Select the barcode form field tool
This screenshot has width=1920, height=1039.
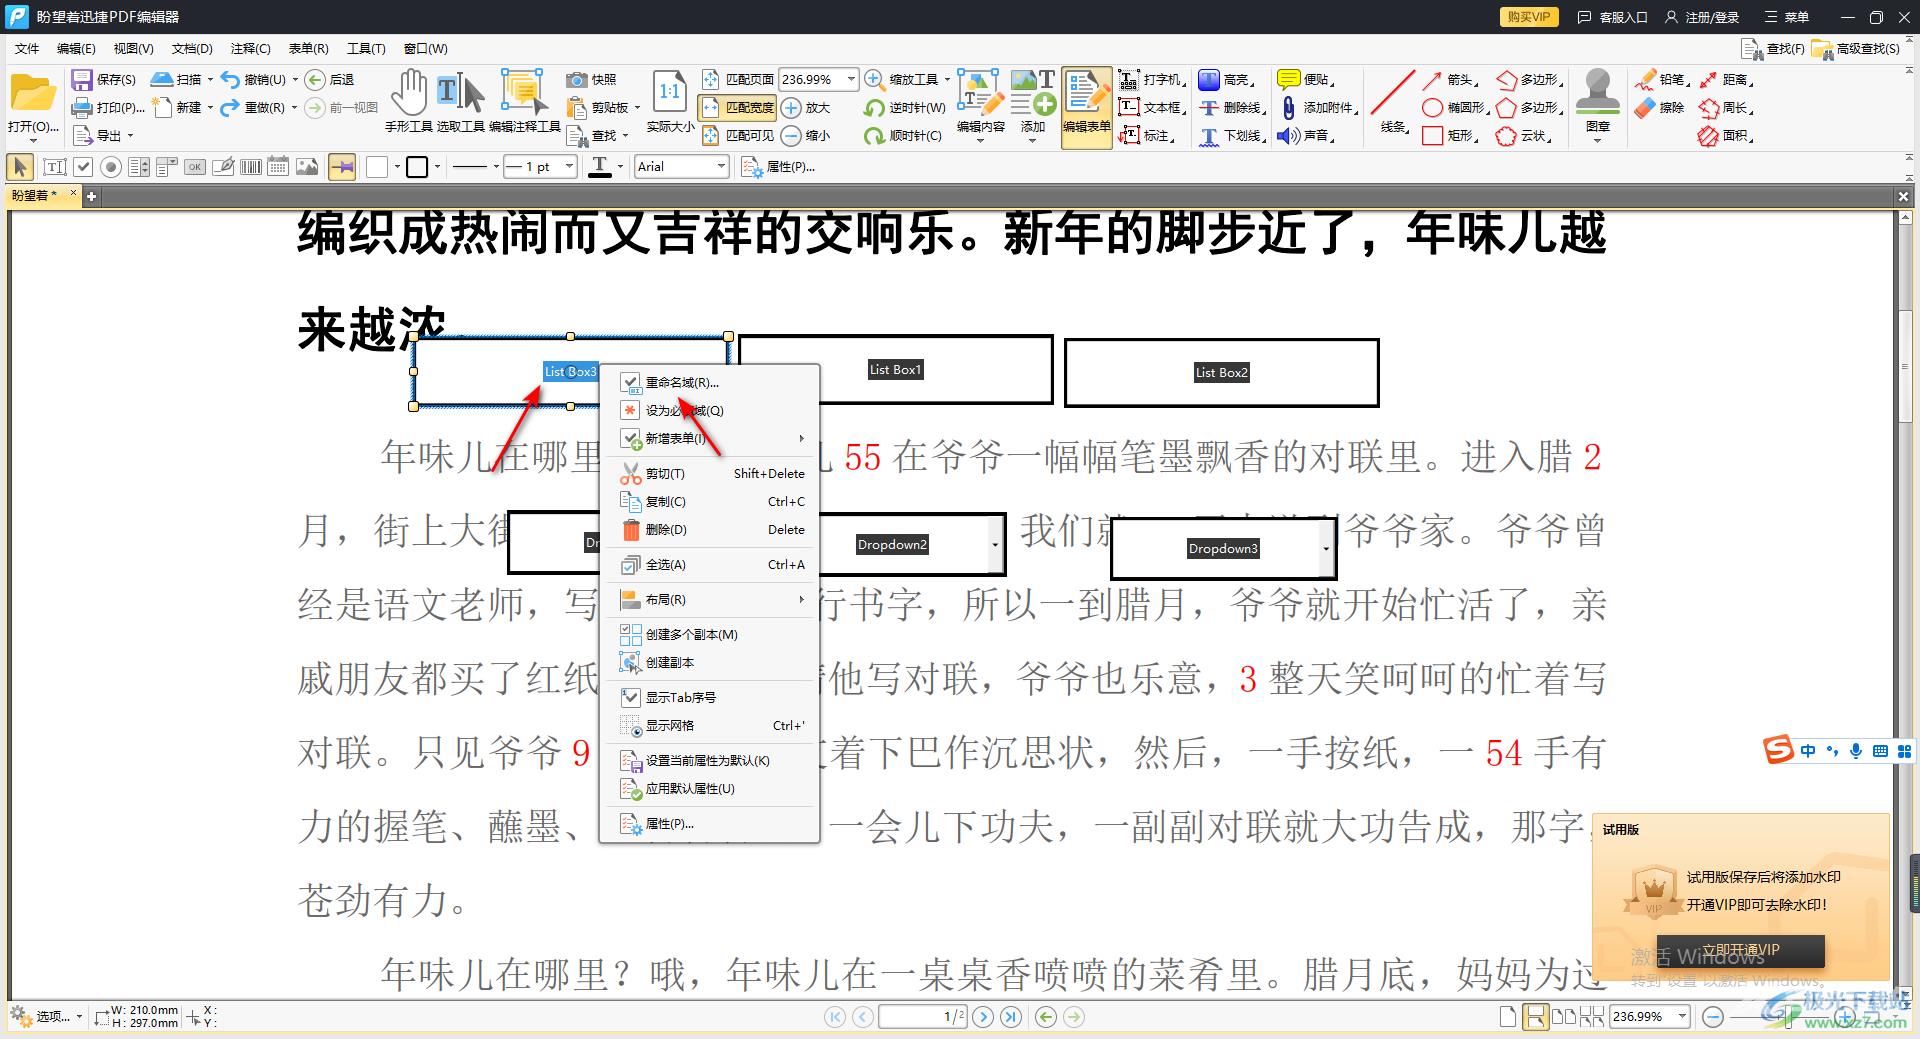[x=251, y=167]
